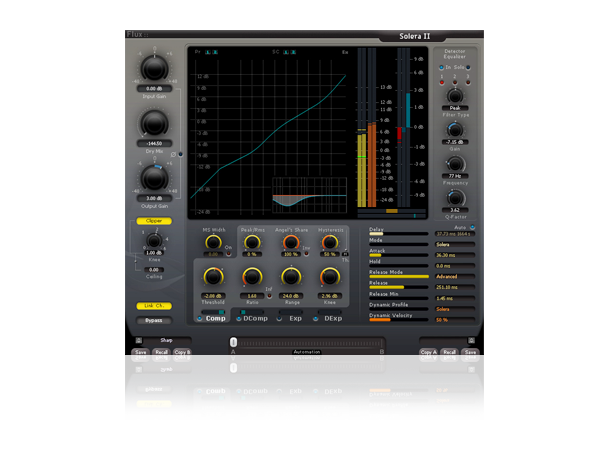Toggle the Ratio Inf LED
The width and height of the screenshot is (610, 450).
(269, 296)
